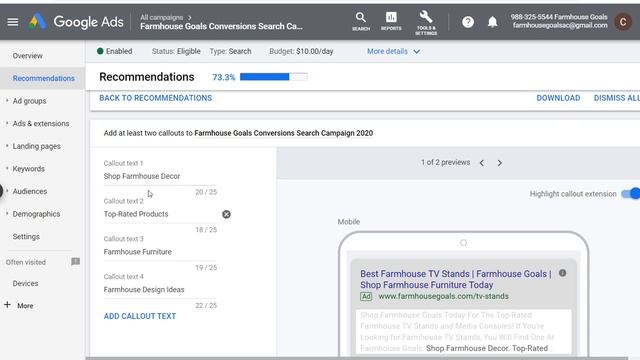Click ADD CALLOUT TEXT
Image resolution: width=640 pixels, height=360 pixels.
coord(140,316)
